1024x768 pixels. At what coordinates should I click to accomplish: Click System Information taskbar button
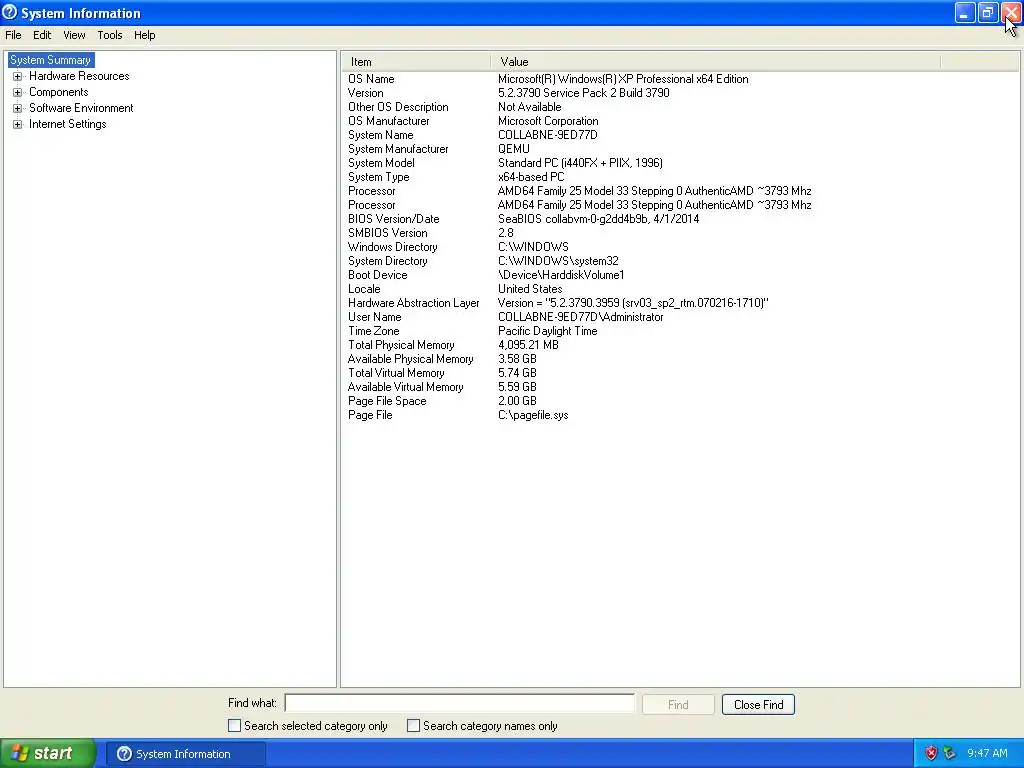point(185,754)
